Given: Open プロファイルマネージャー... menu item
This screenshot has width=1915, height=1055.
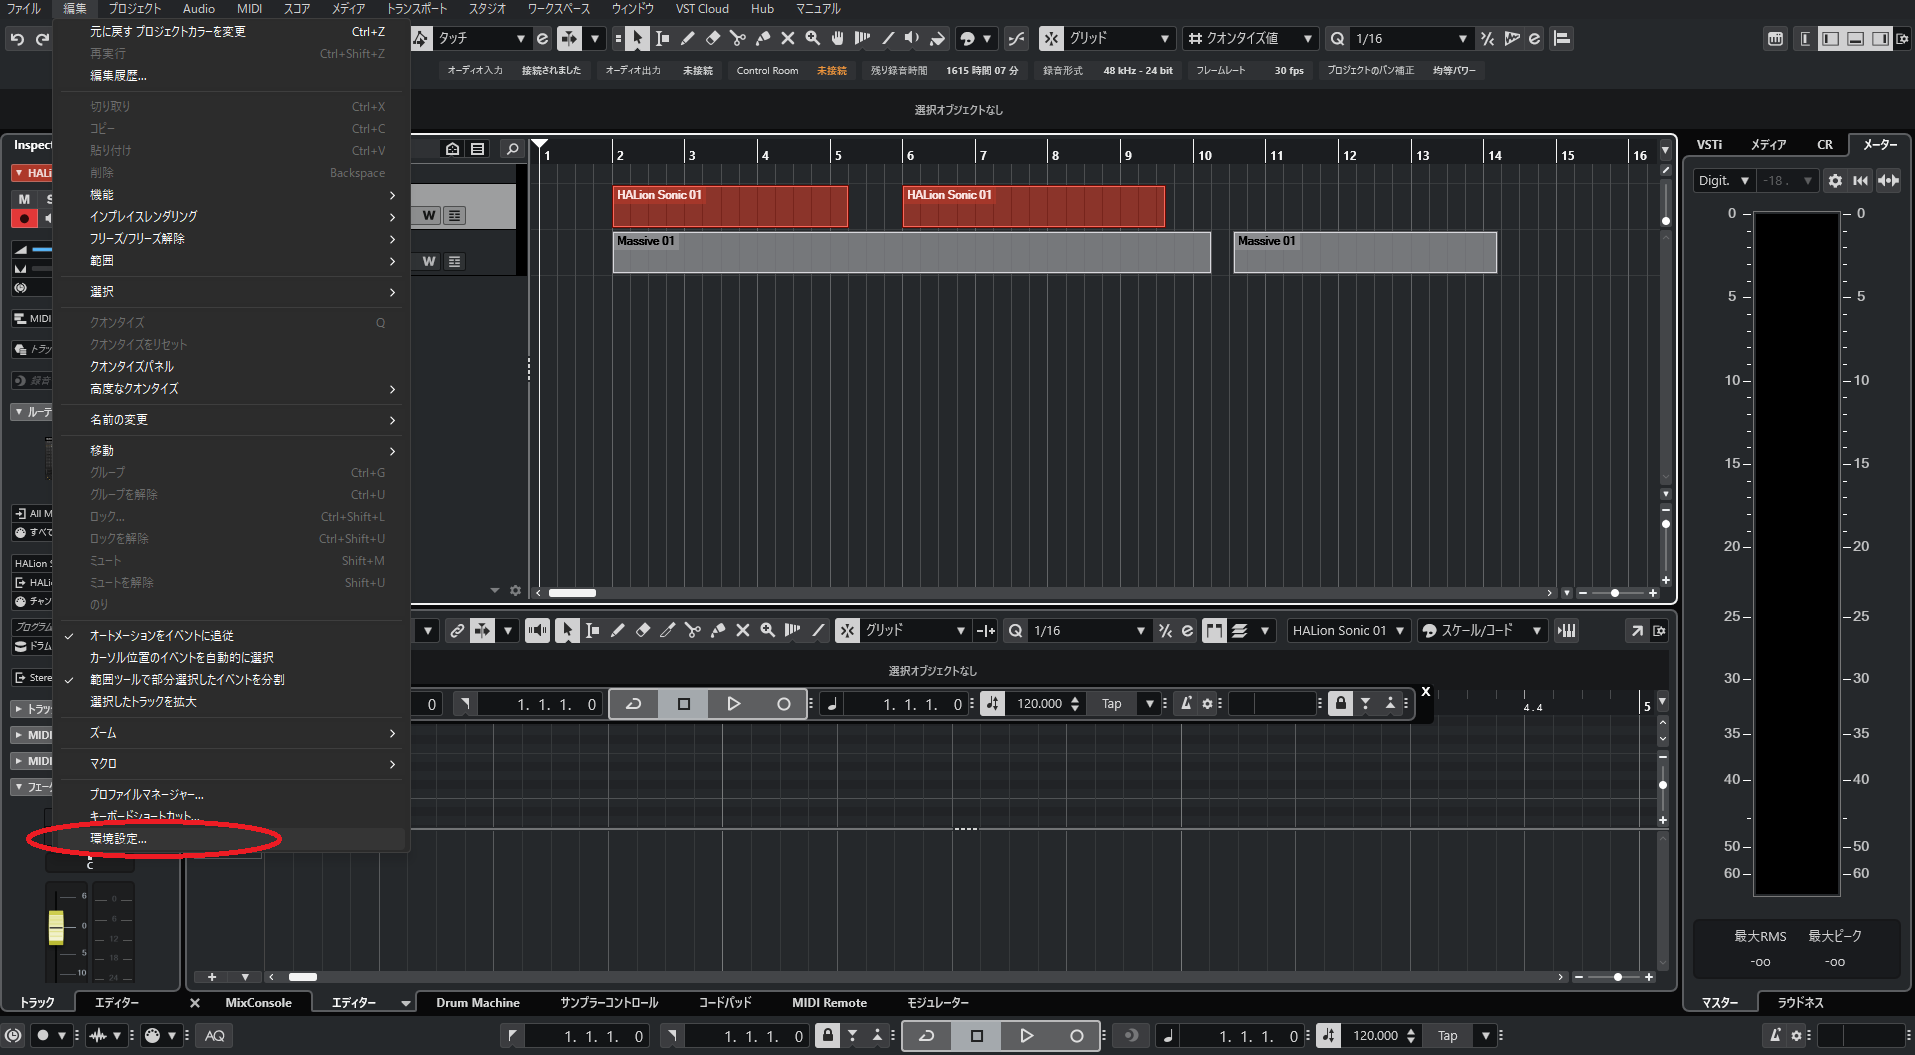Looking at the screenshot, I should 232,795.
